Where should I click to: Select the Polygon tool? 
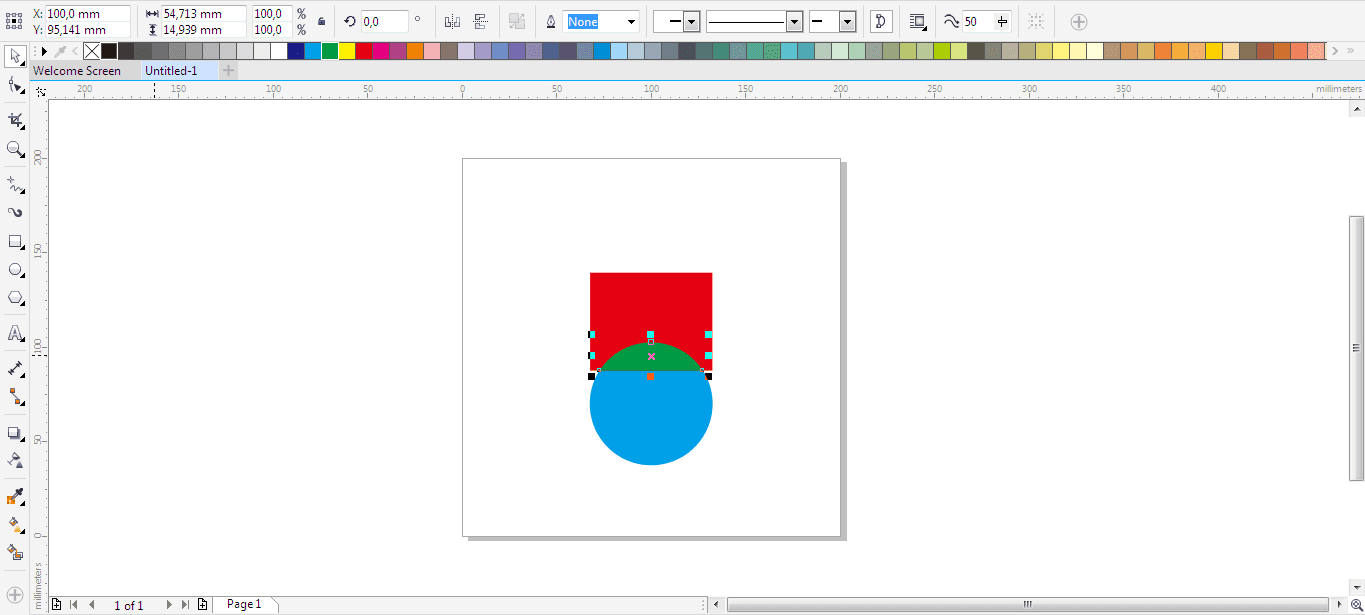click(x=15, y=298)
